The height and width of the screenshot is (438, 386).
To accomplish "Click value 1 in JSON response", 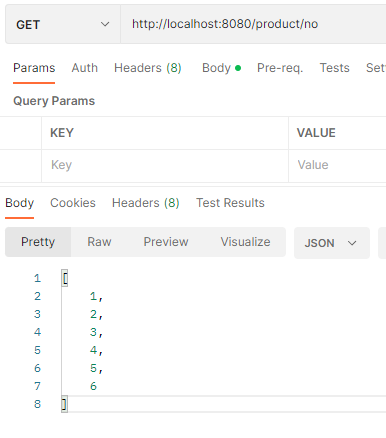I will (x=93, y=296).
